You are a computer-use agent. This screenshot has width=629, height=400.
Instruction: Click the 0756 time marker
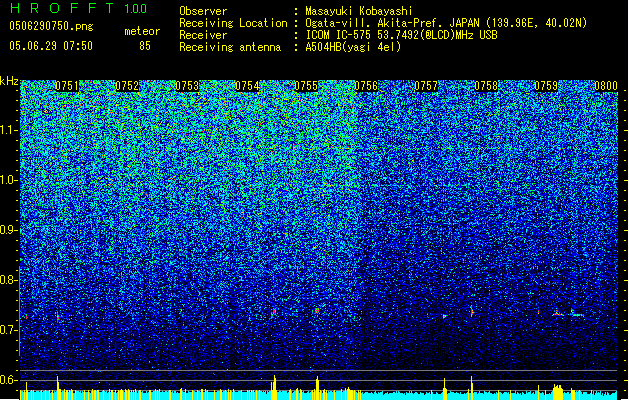pyautogui.click(x=366, y=86)
